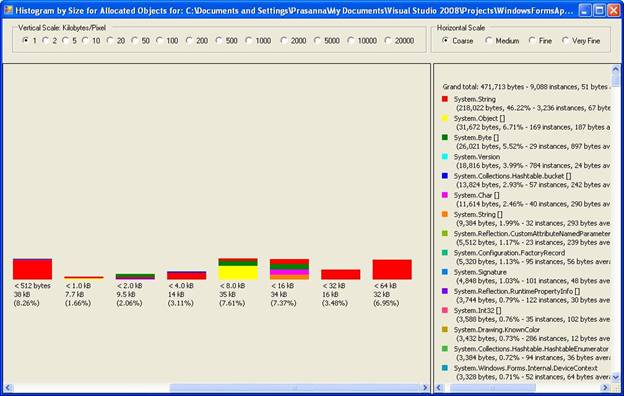This screenshot has height=396, width=624.
Task: Click the System.Object [] yellow legend swatch
Action: (445, 118)
